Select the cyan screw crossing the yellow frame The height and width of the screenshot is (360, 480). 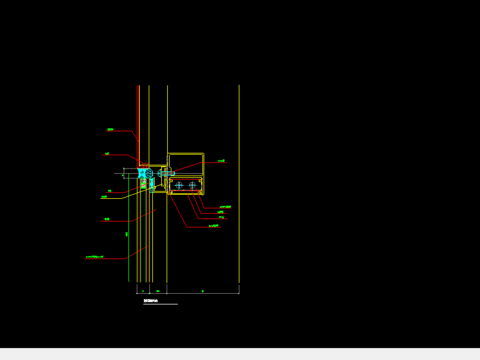pos(166,173)
